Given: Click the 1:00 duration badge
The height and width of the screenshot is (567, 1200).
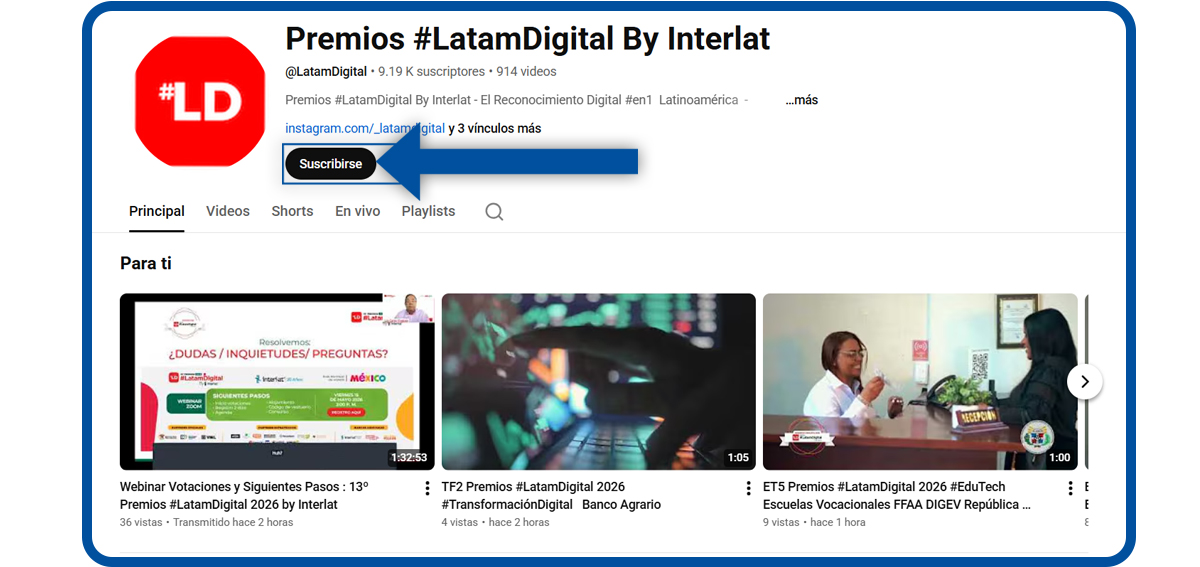Looking at the screenshot, I should click(x=1060, y=458).
